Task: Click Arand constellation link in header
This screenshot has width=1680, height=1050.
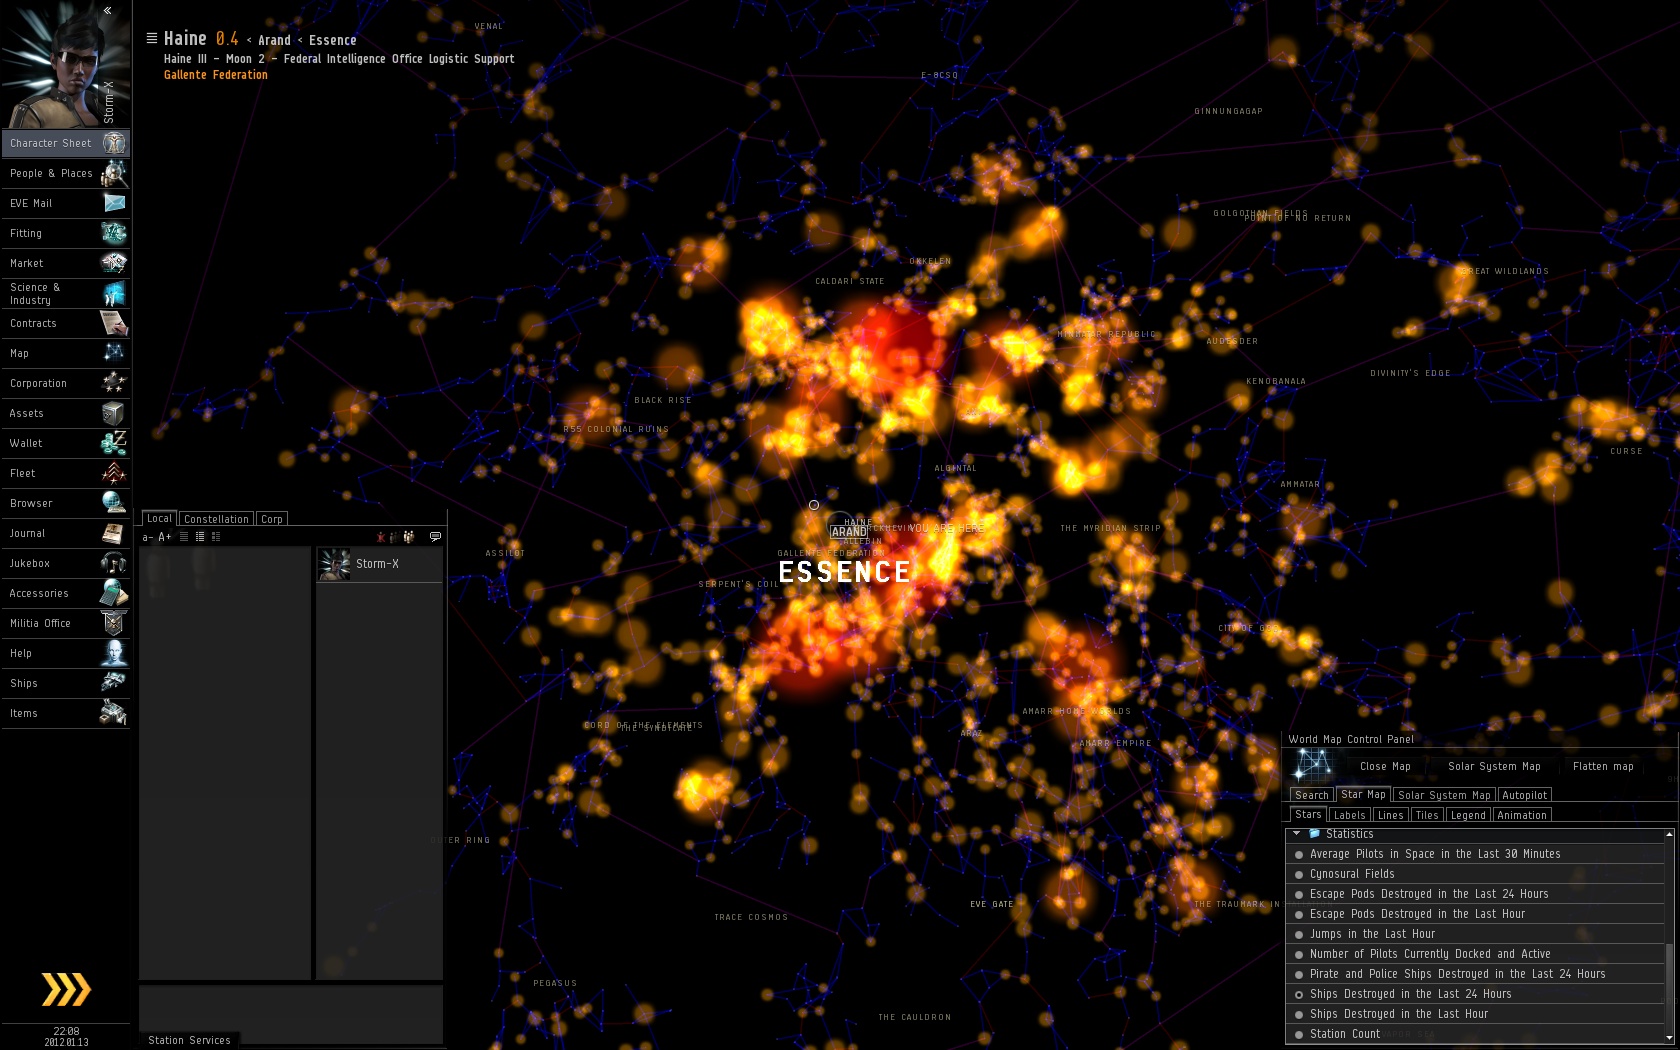Action: tap(274, 41)
